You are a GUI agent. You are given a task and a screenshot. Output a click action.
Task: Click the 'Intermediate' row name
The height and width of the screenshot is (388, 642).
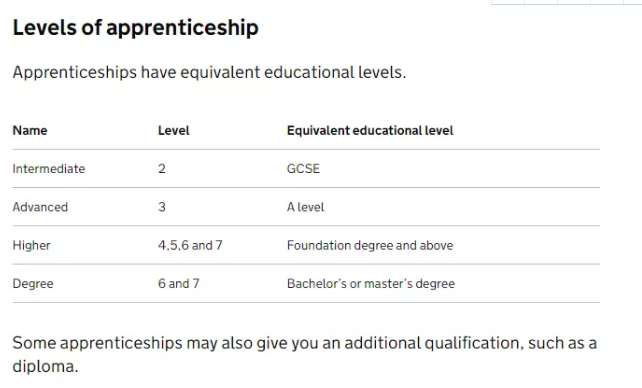click(49, 169)
